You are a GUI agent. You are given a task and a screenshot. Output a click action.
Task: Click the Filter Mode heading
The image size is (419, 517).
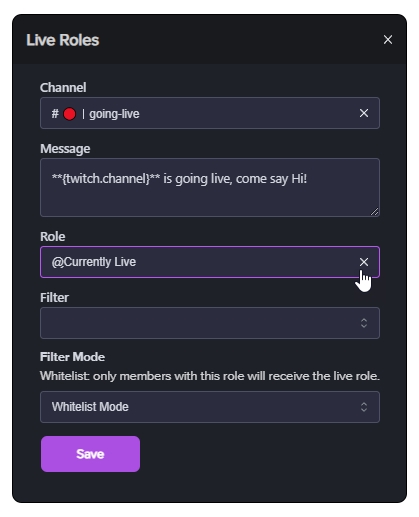coord(72,357)
